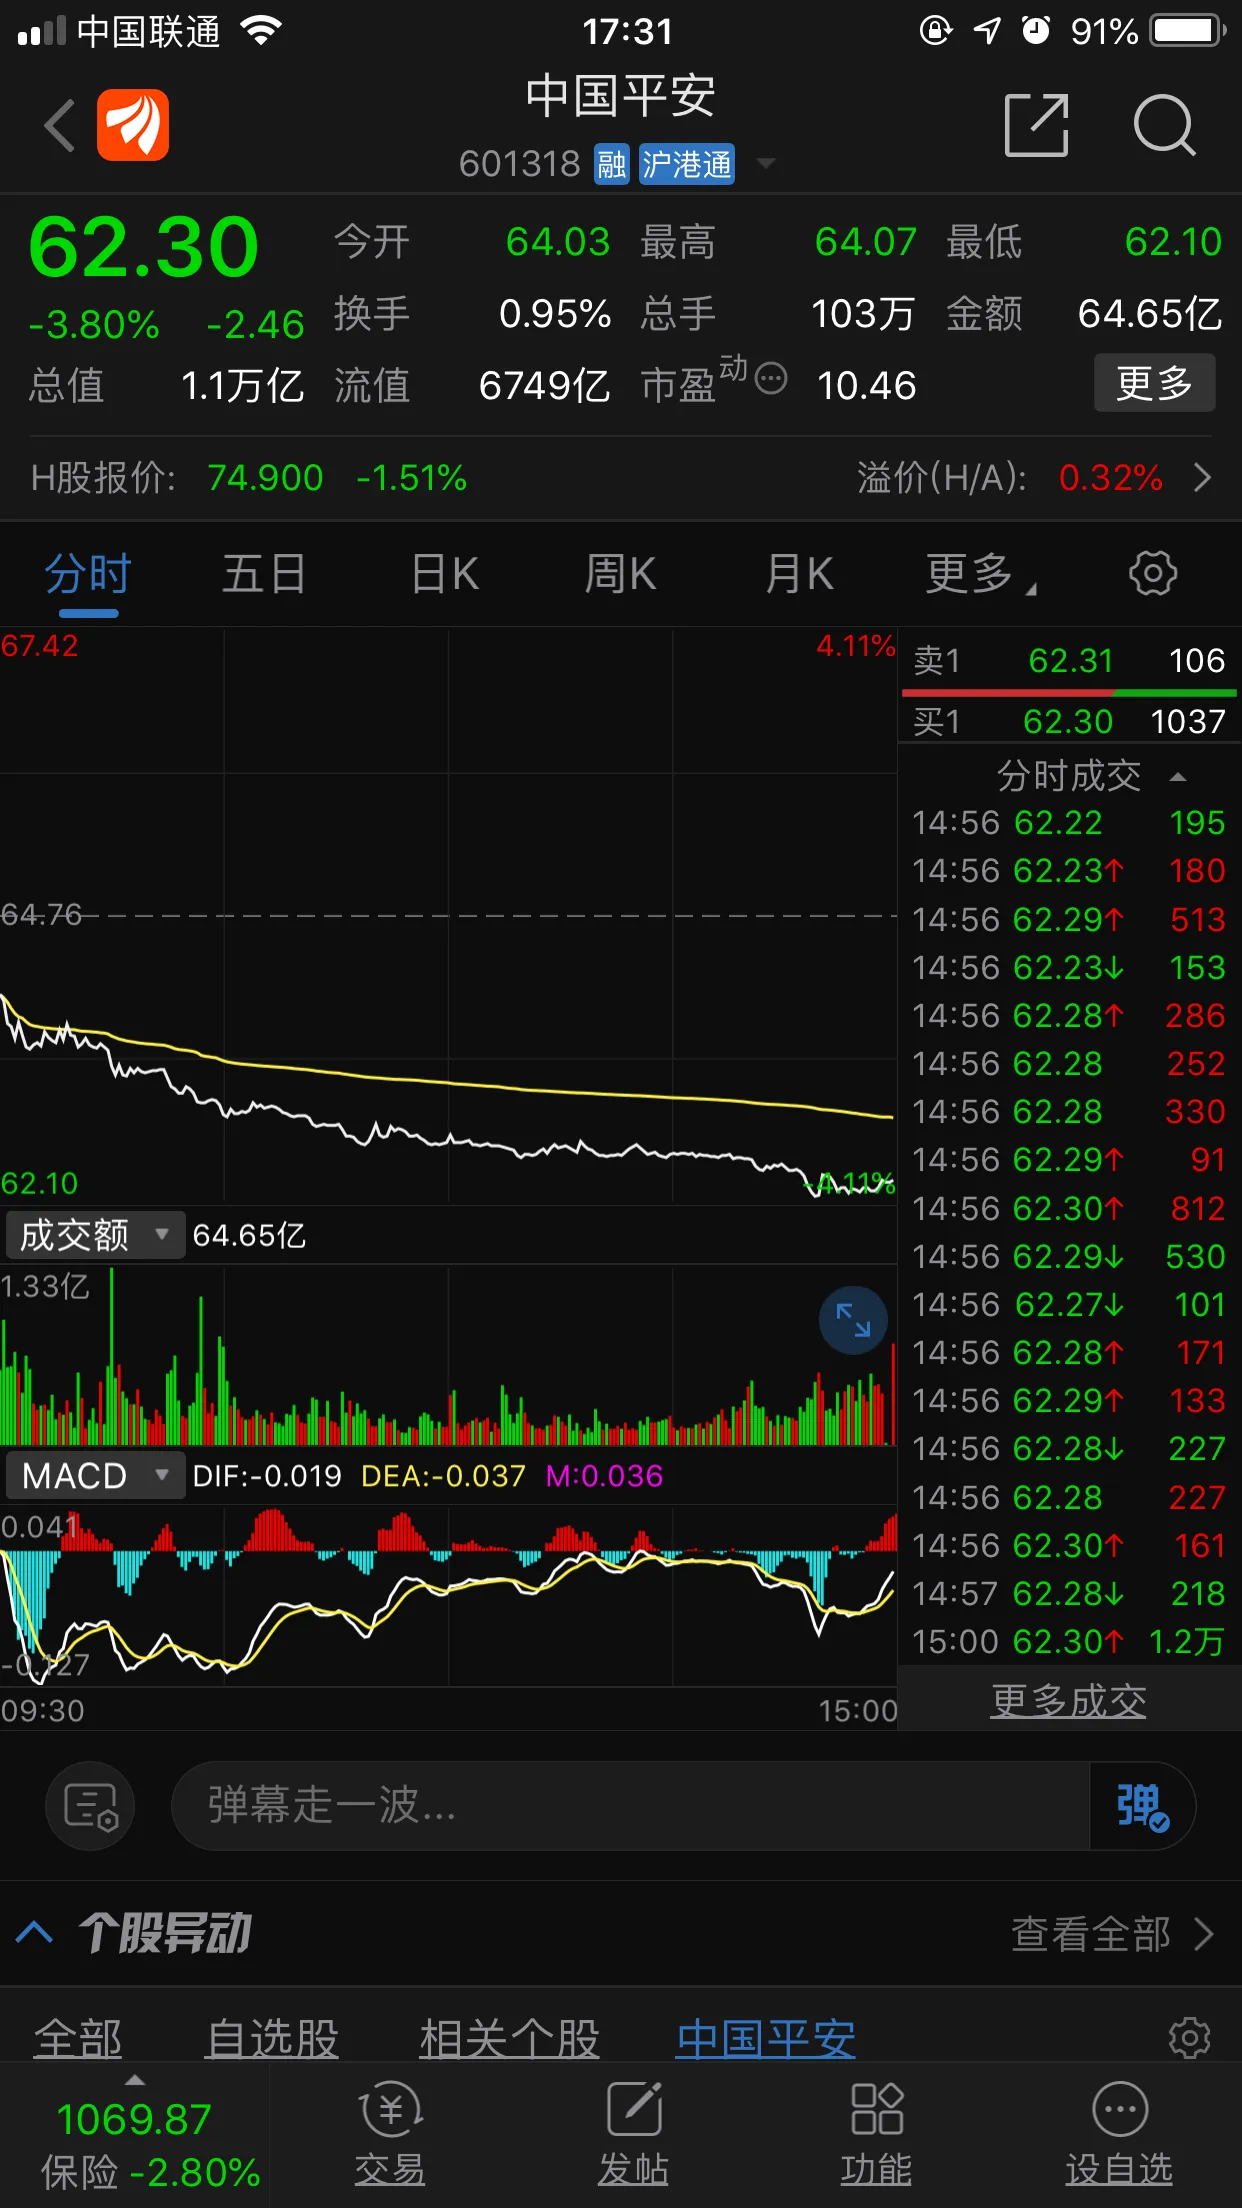The image size is (1242, 2208).
Task: Open 查看全部 link for stock movements
Action: [1113, 1934]
